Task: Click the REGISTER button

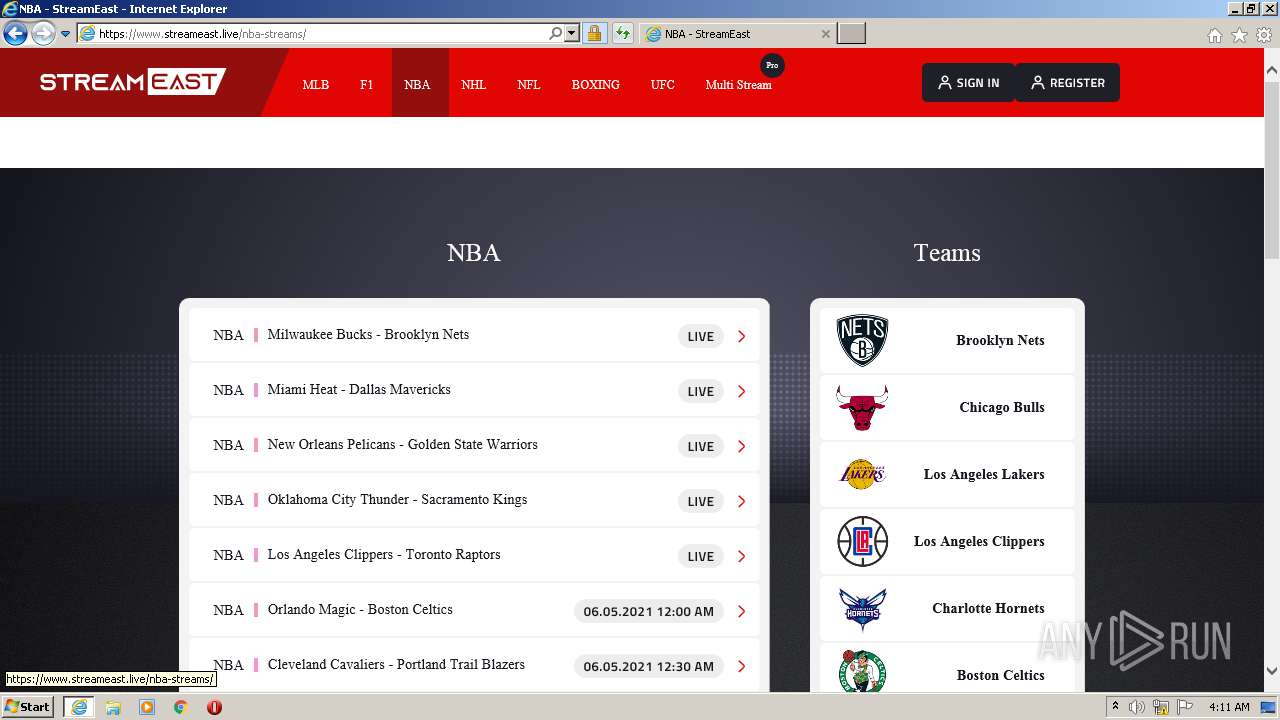Action: tap(1067, 83)
